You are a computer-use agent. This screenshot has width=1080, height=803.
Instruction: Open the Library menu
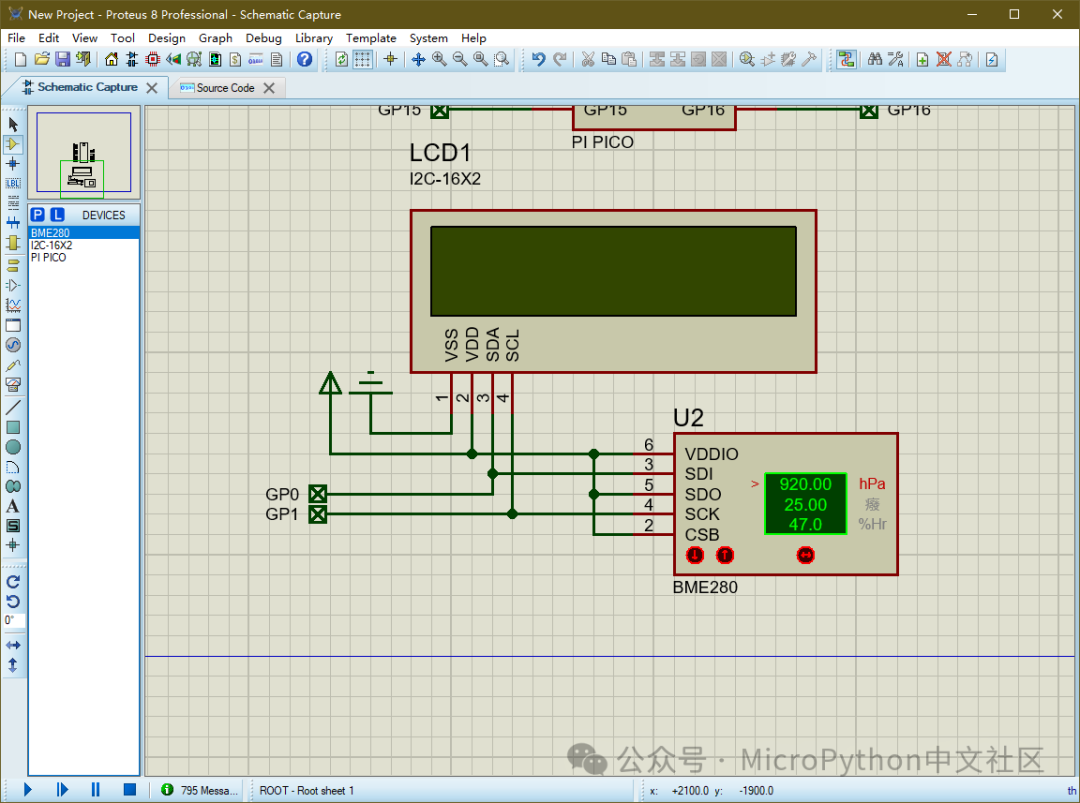click(x=313, y=38)
